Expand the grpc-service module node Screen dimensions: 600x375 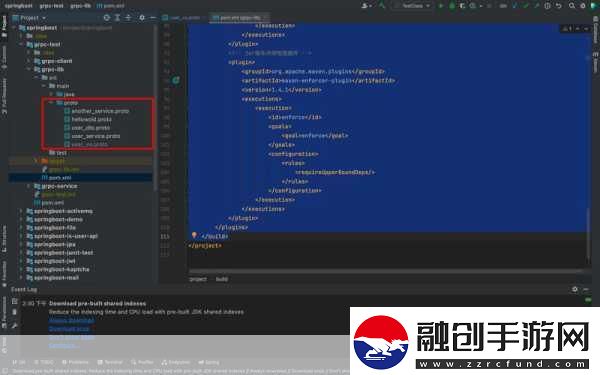29,186
